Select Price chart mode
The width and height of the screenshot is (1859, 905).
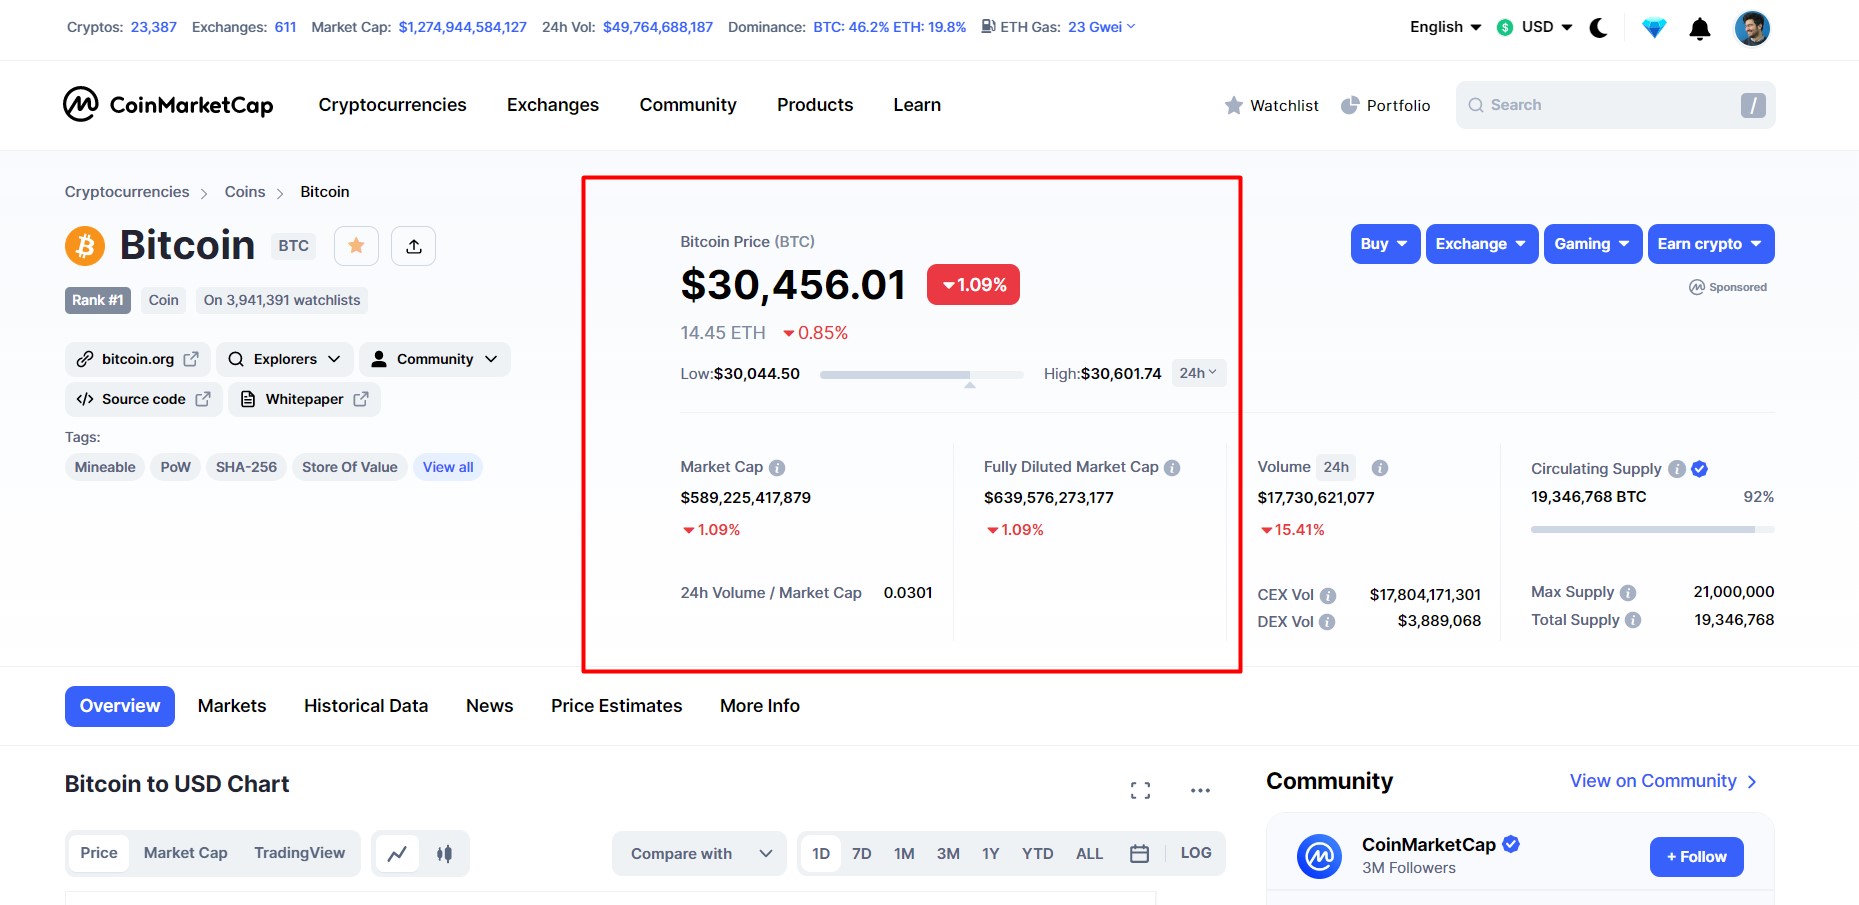pos(99,853)
